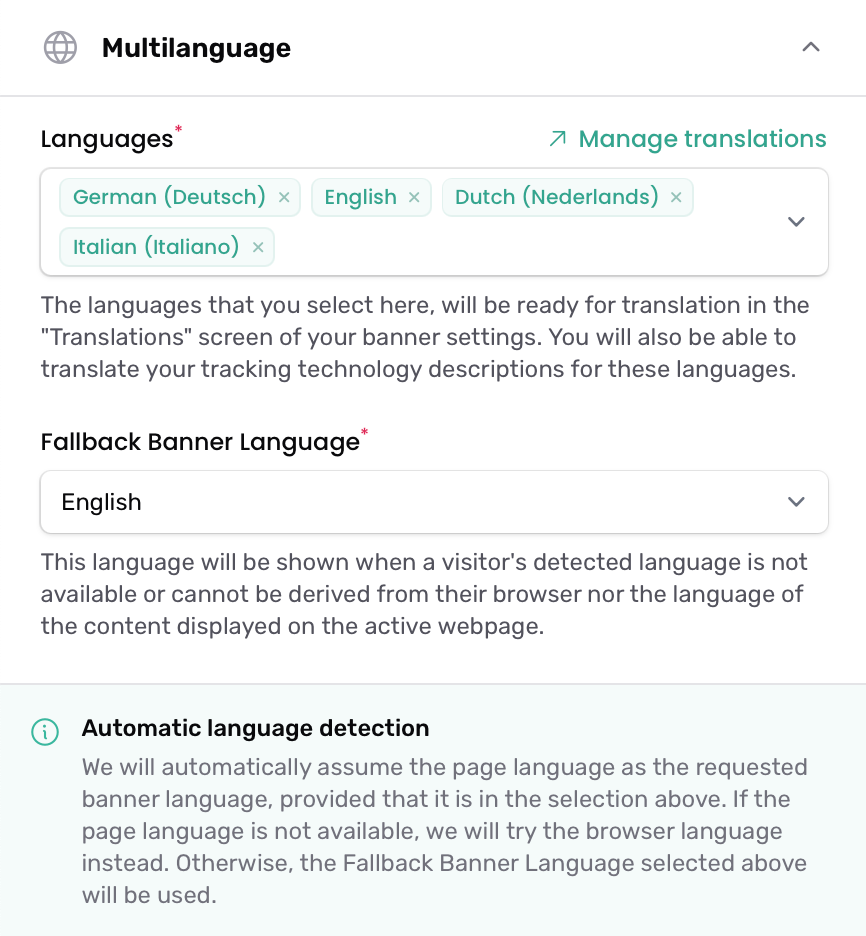Click the Automatic language detection heading

(255, 728)
